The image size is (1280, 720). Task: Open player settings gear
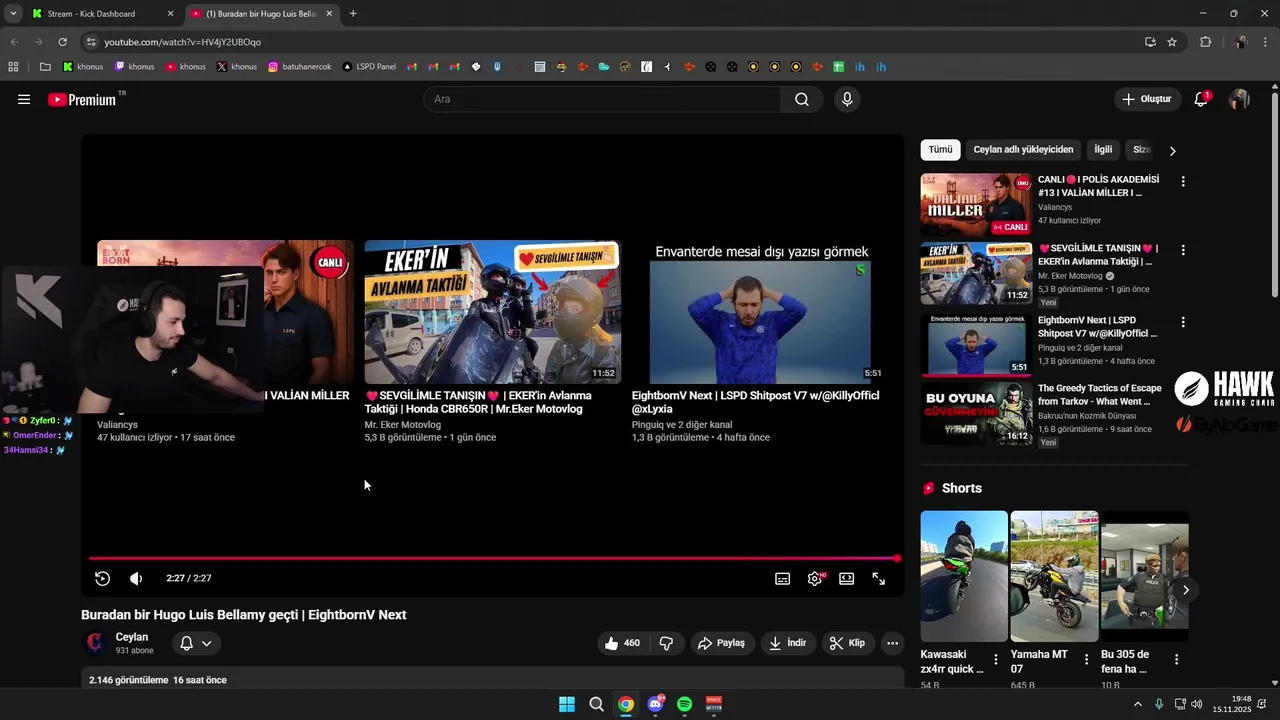point(815,578)
